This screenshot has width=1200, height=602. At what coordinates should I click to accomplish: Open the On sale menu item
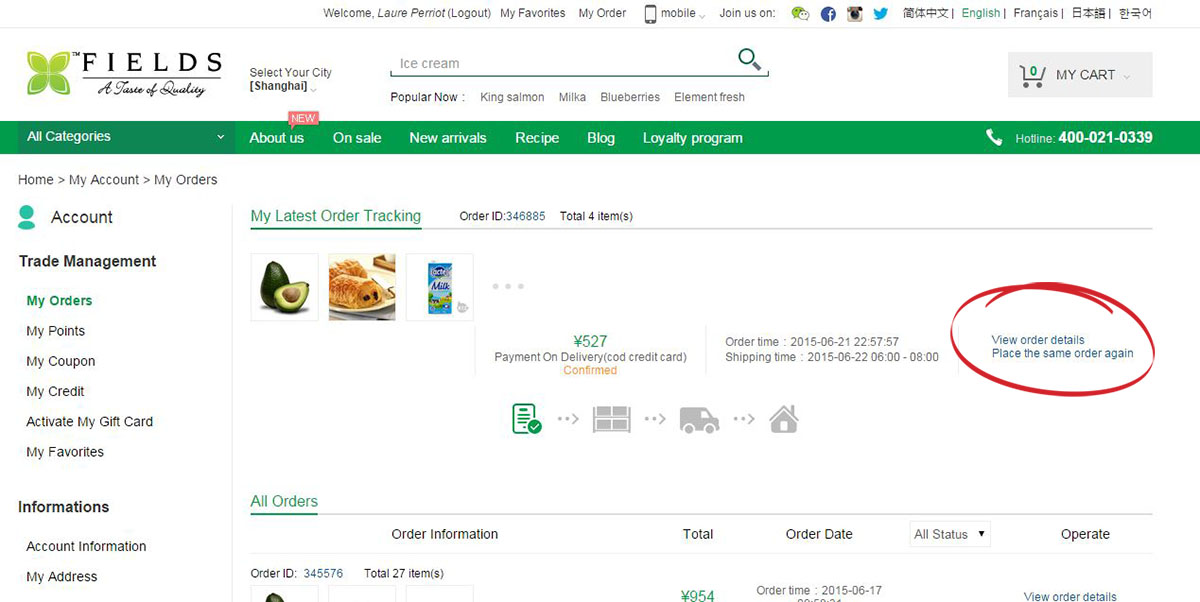click(x=357, y=138)
